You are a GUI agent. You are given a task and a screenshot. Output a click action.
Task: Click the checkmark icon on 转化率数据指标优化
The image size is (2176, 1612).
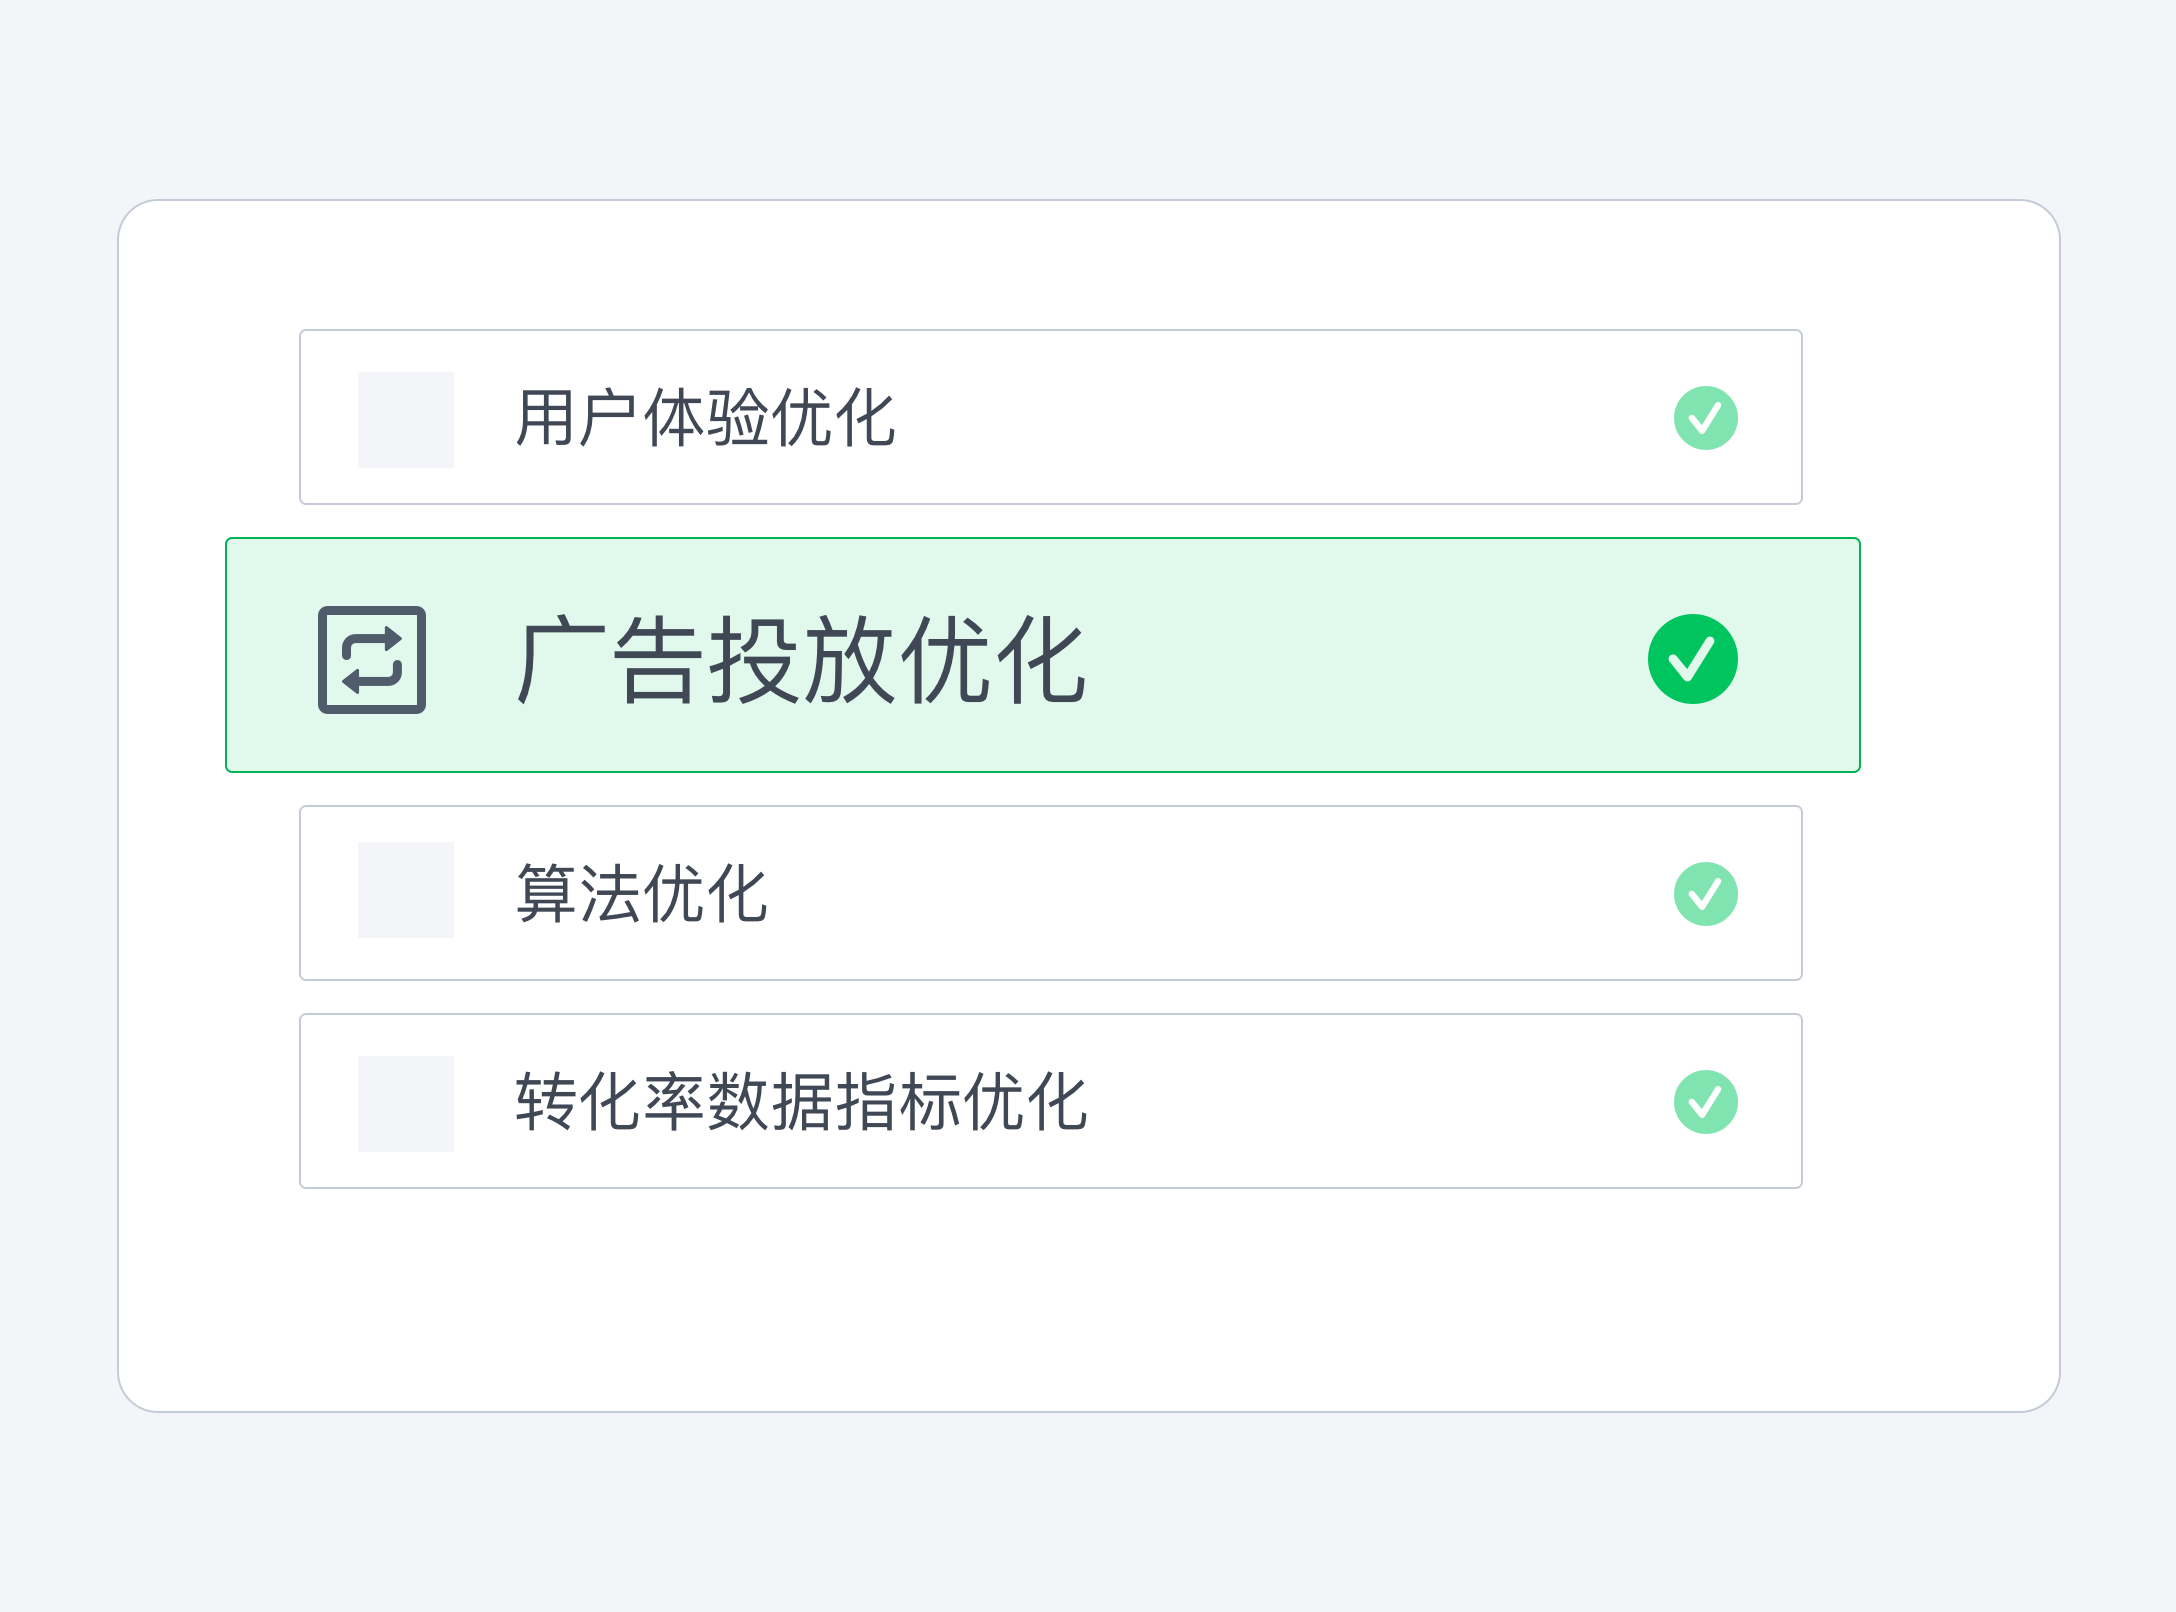pyautogui.click(x=1705, y=1102)
